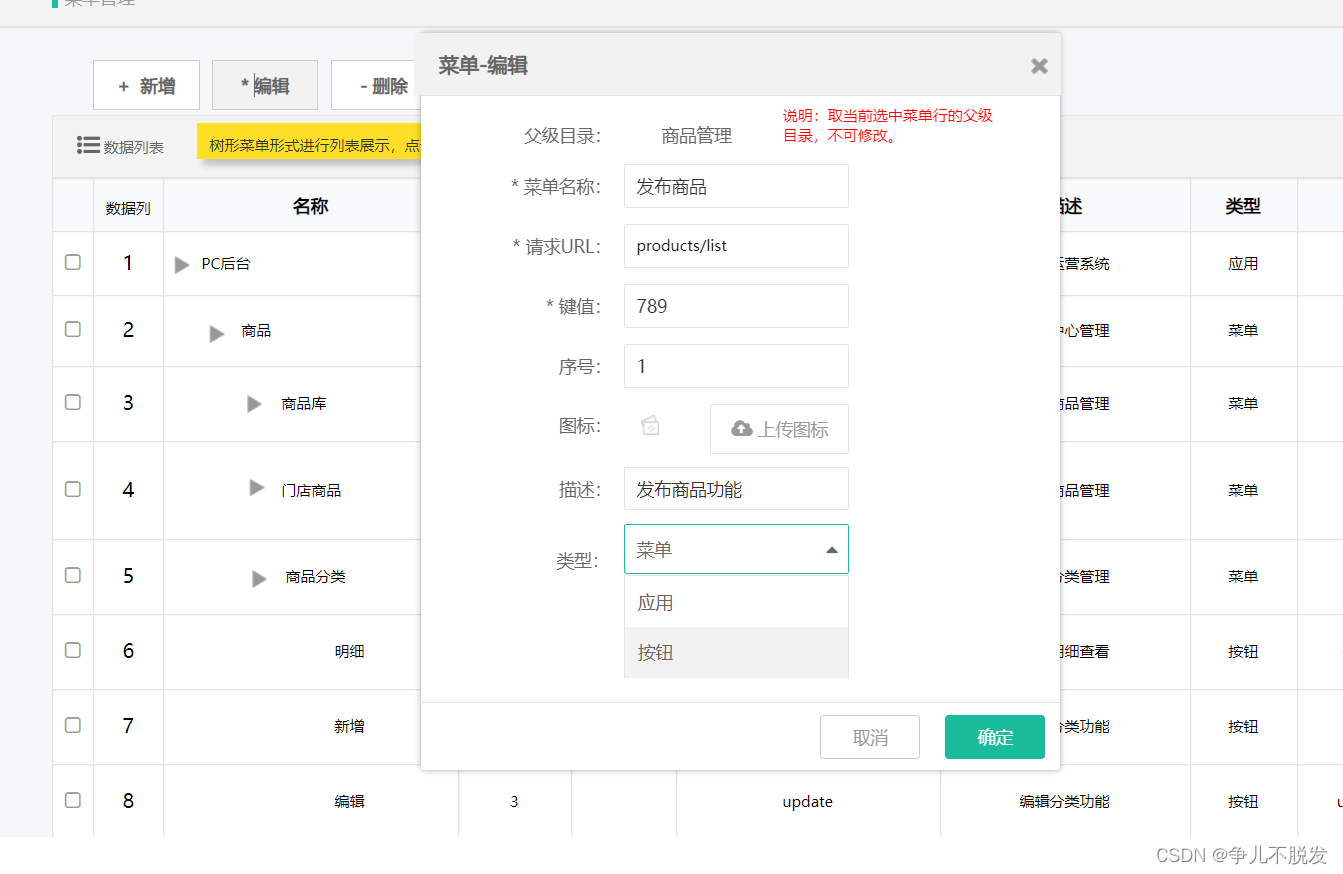Focus the 键值 field showing 789

(x=736, y=306)
